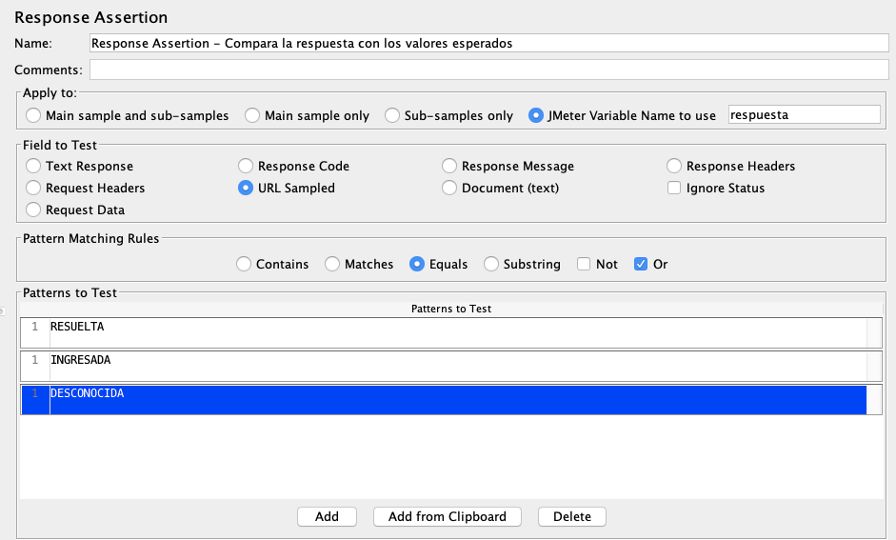Click the Patterns to Test column header

point(451,309)
